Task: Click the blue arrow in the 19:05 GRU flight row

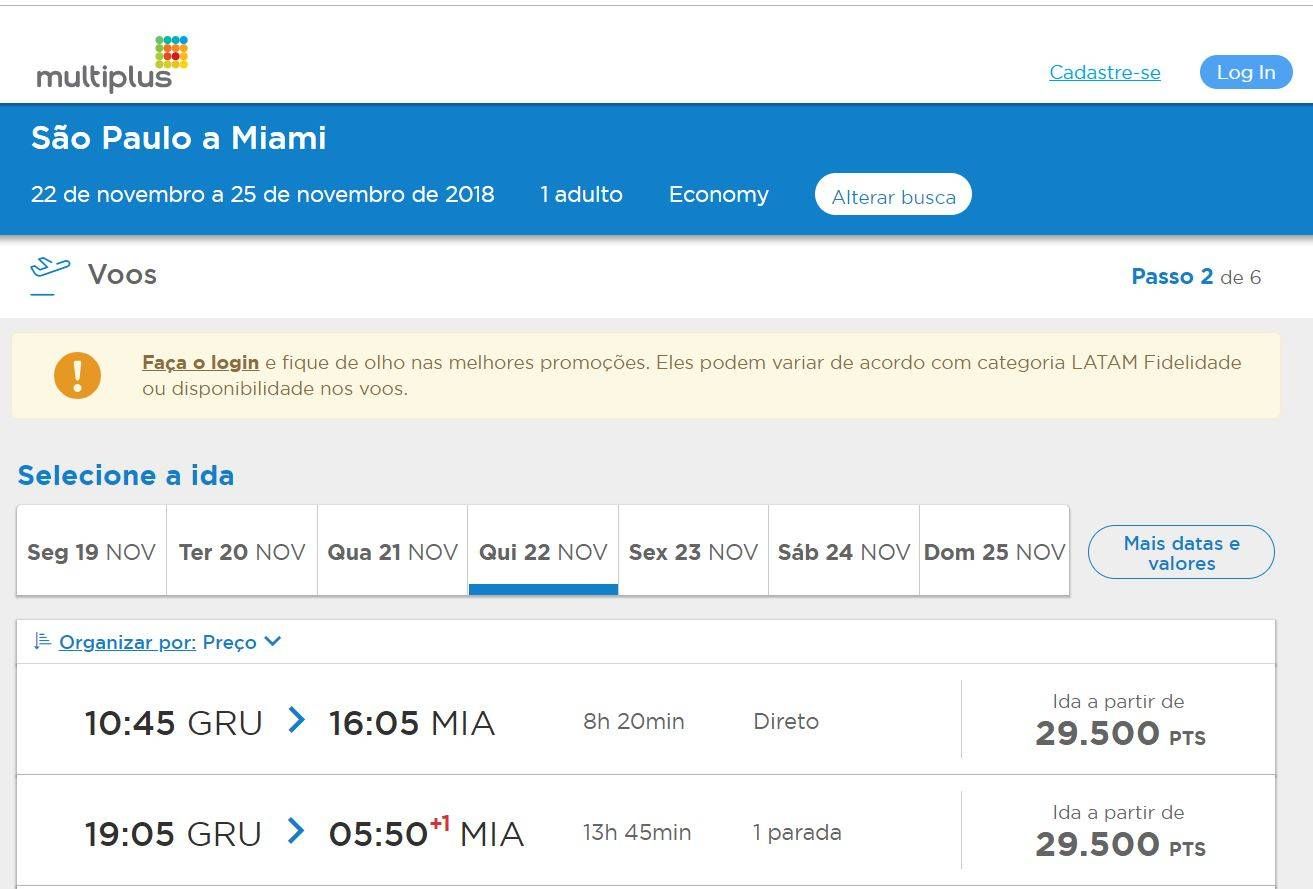Action: click(x=296, y=831)
